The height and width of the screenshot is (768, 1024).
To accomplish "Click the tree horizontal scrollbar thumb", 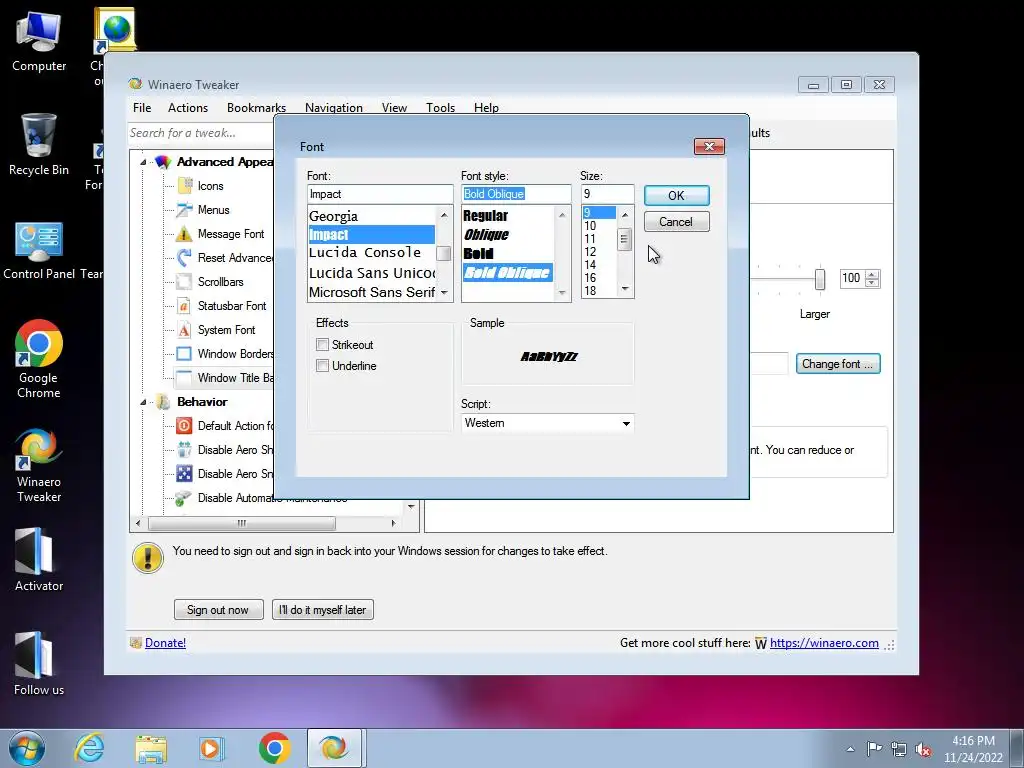I will coord(242,523).
